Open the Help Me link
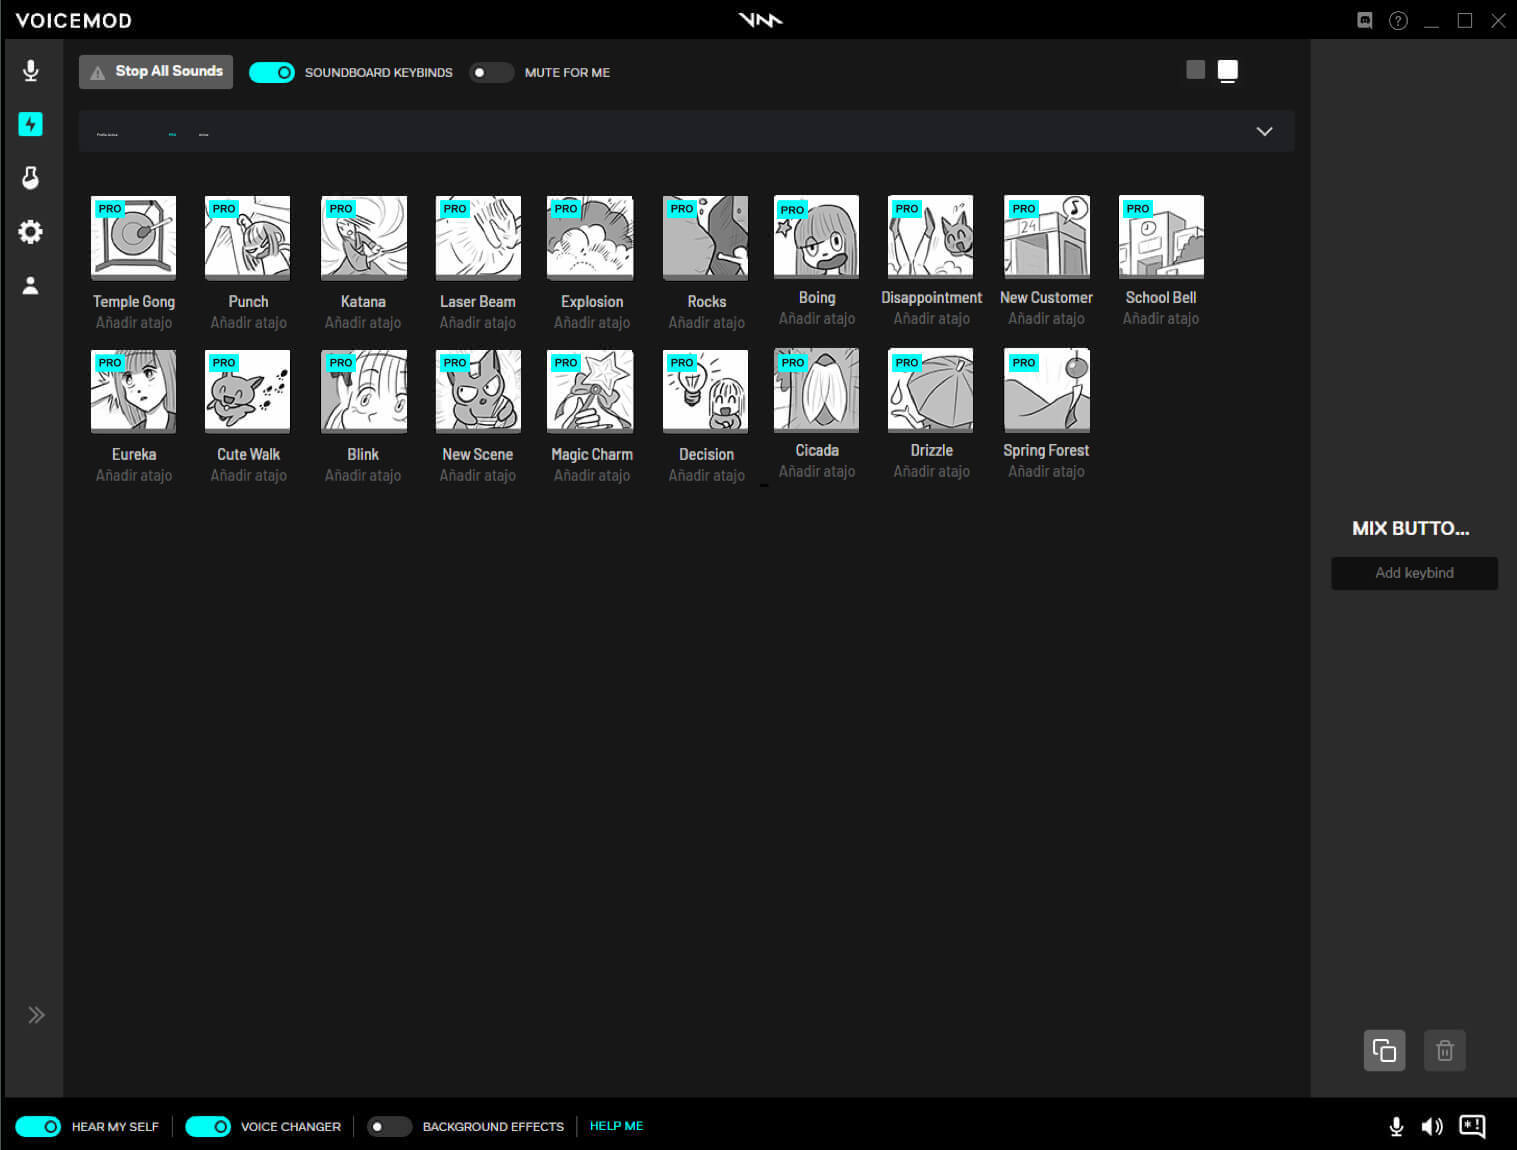This screenshot has width=1517, height=1150. point(616,1126)
